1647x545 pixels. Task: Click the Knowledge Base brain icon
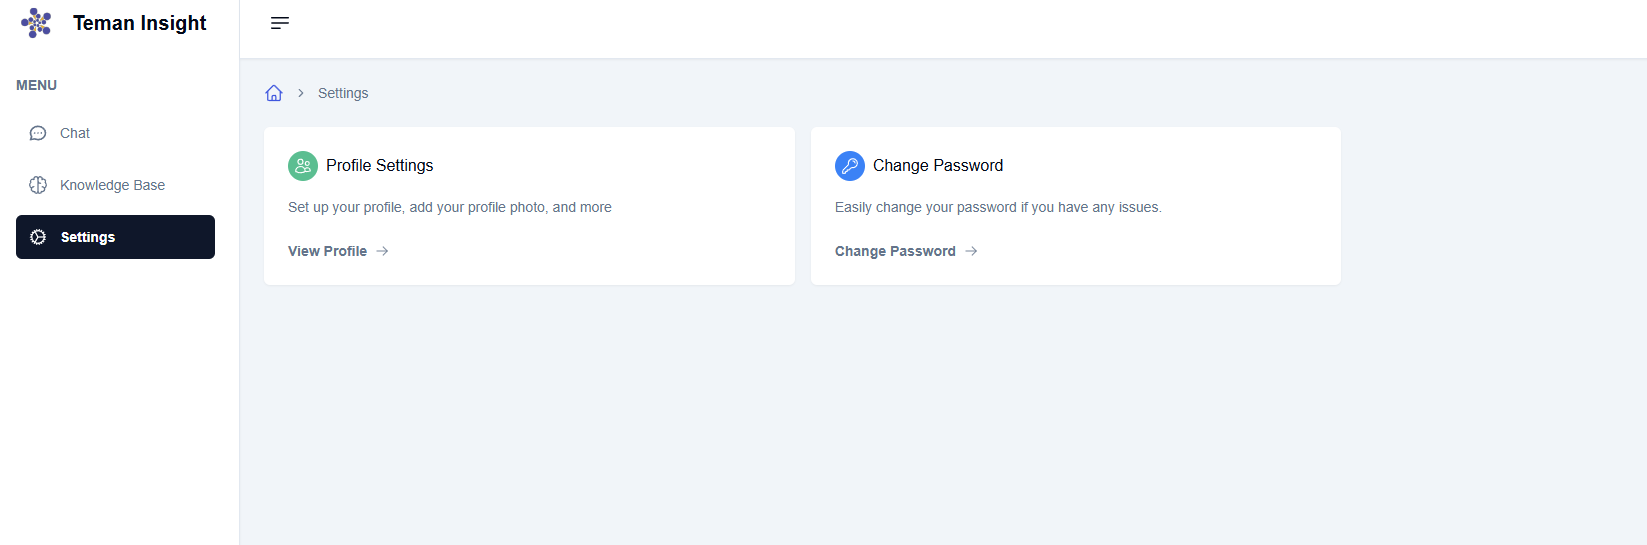tap(38, 185)
